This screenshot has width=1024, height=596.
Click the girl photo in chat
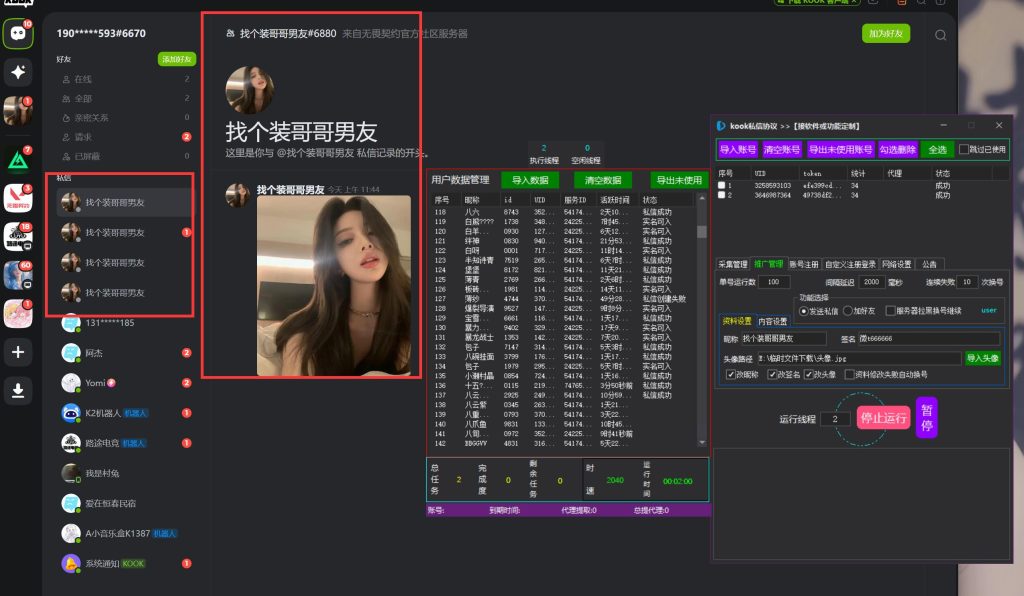coord(333,285)
